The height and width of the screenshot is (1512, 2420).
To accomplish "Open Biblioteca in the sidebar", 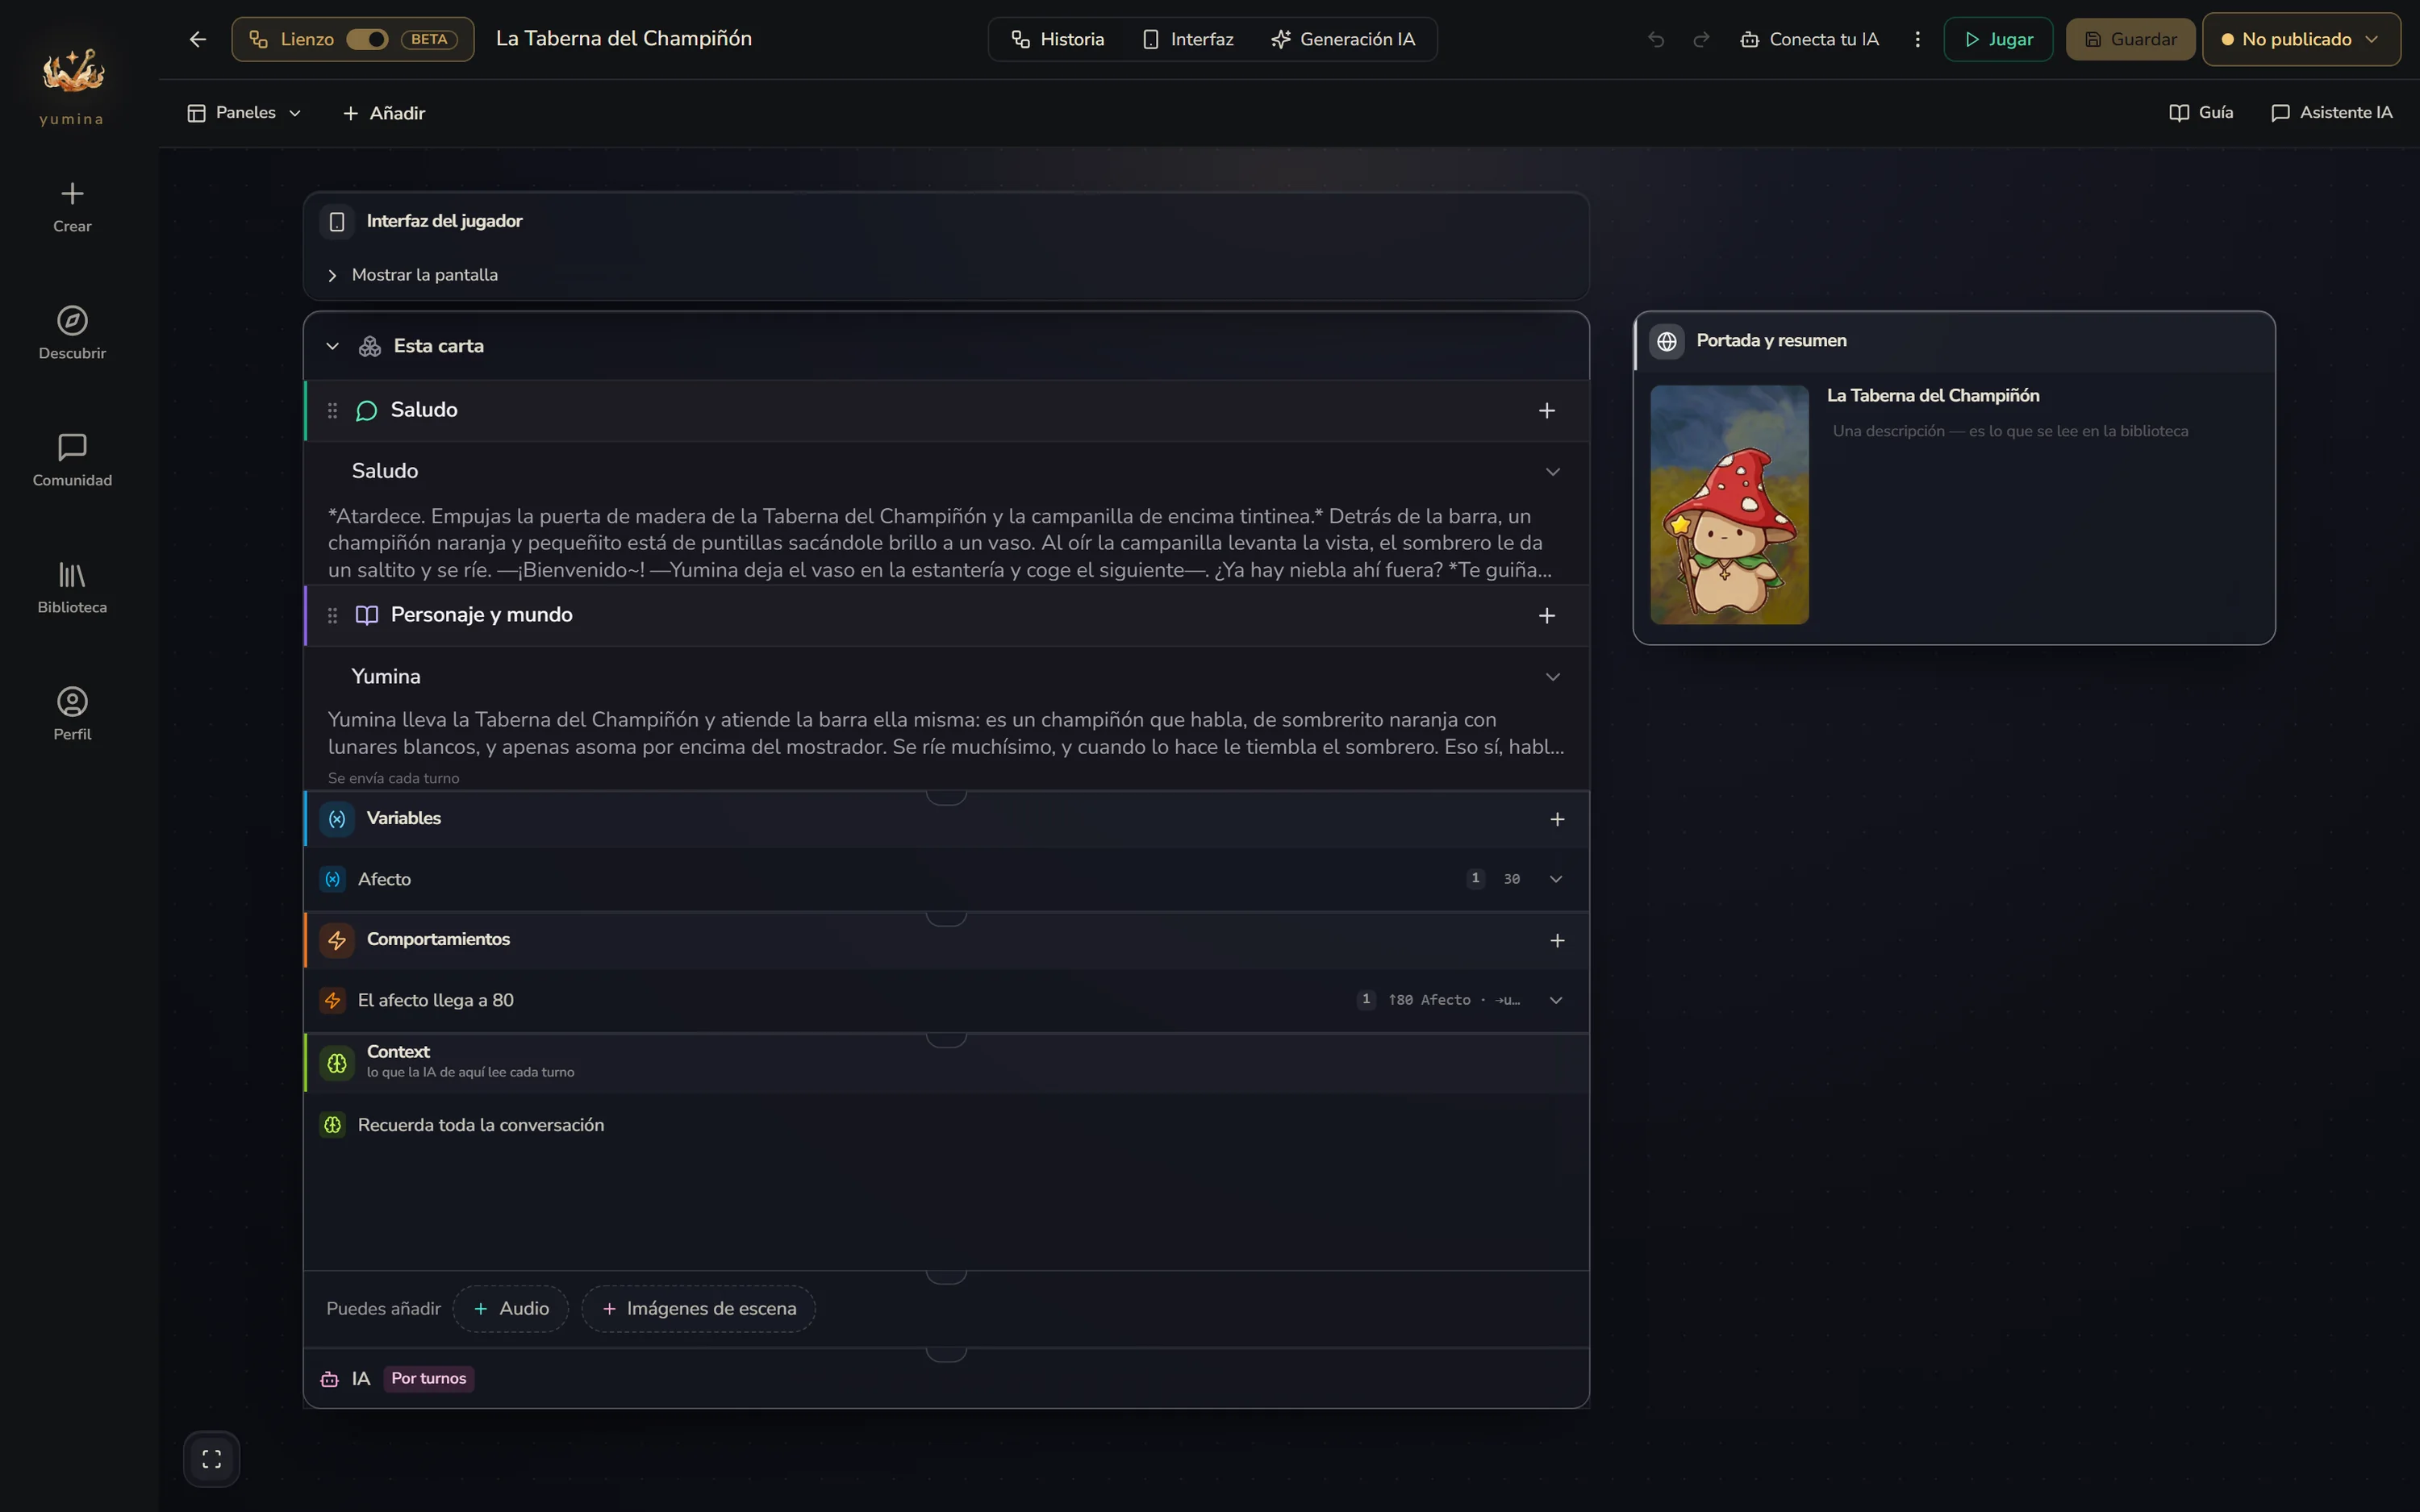I will pyautogui.click(x=72, y=587).
